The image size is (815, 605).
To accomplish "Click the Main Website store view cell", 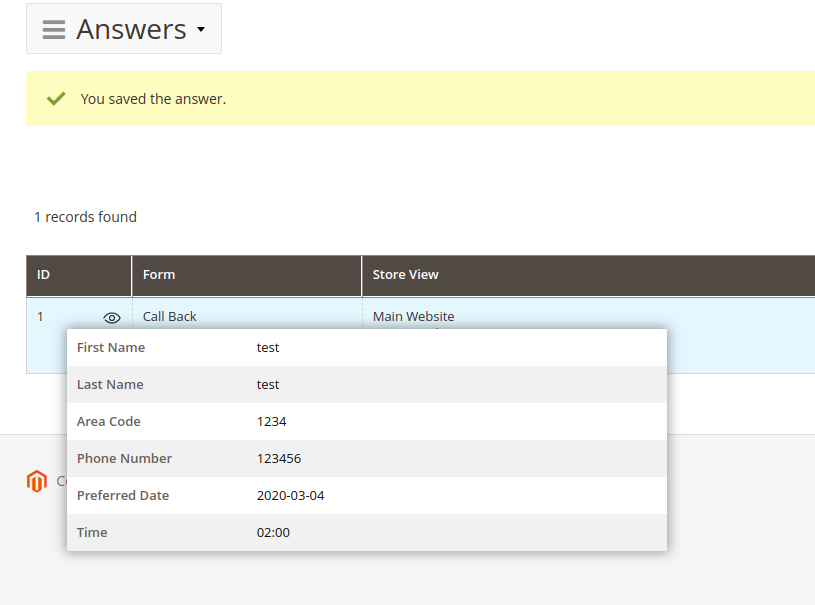I will (x=413, y=316).
